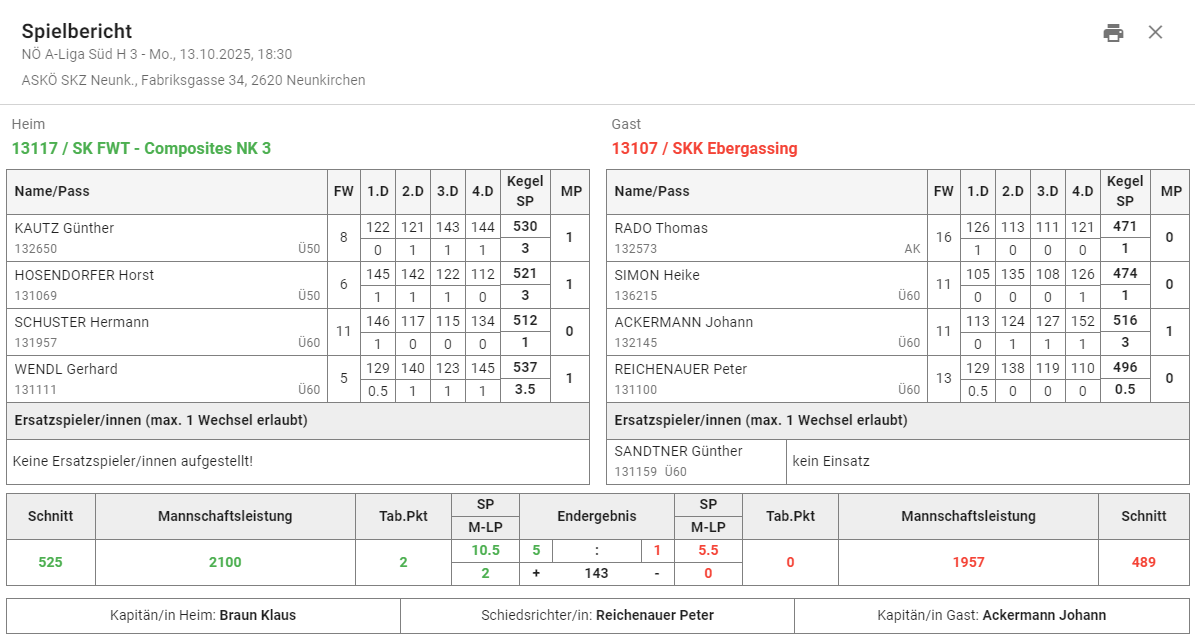
Task: Click the match date Mo., 13.10.2025, 18:30 line
Action: click(x=157, y=54)
